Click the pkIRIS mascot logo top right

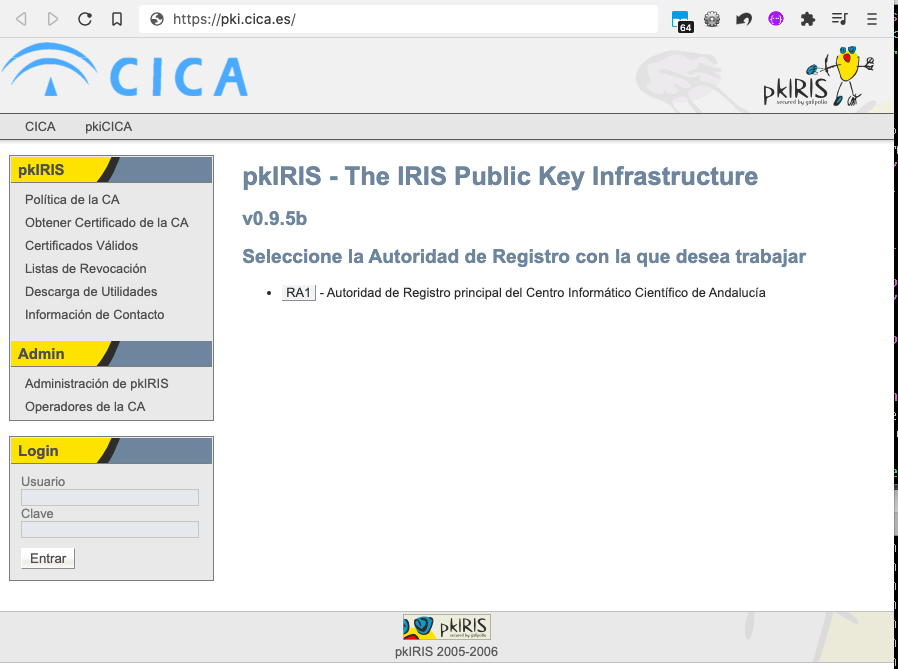[819, 78]
